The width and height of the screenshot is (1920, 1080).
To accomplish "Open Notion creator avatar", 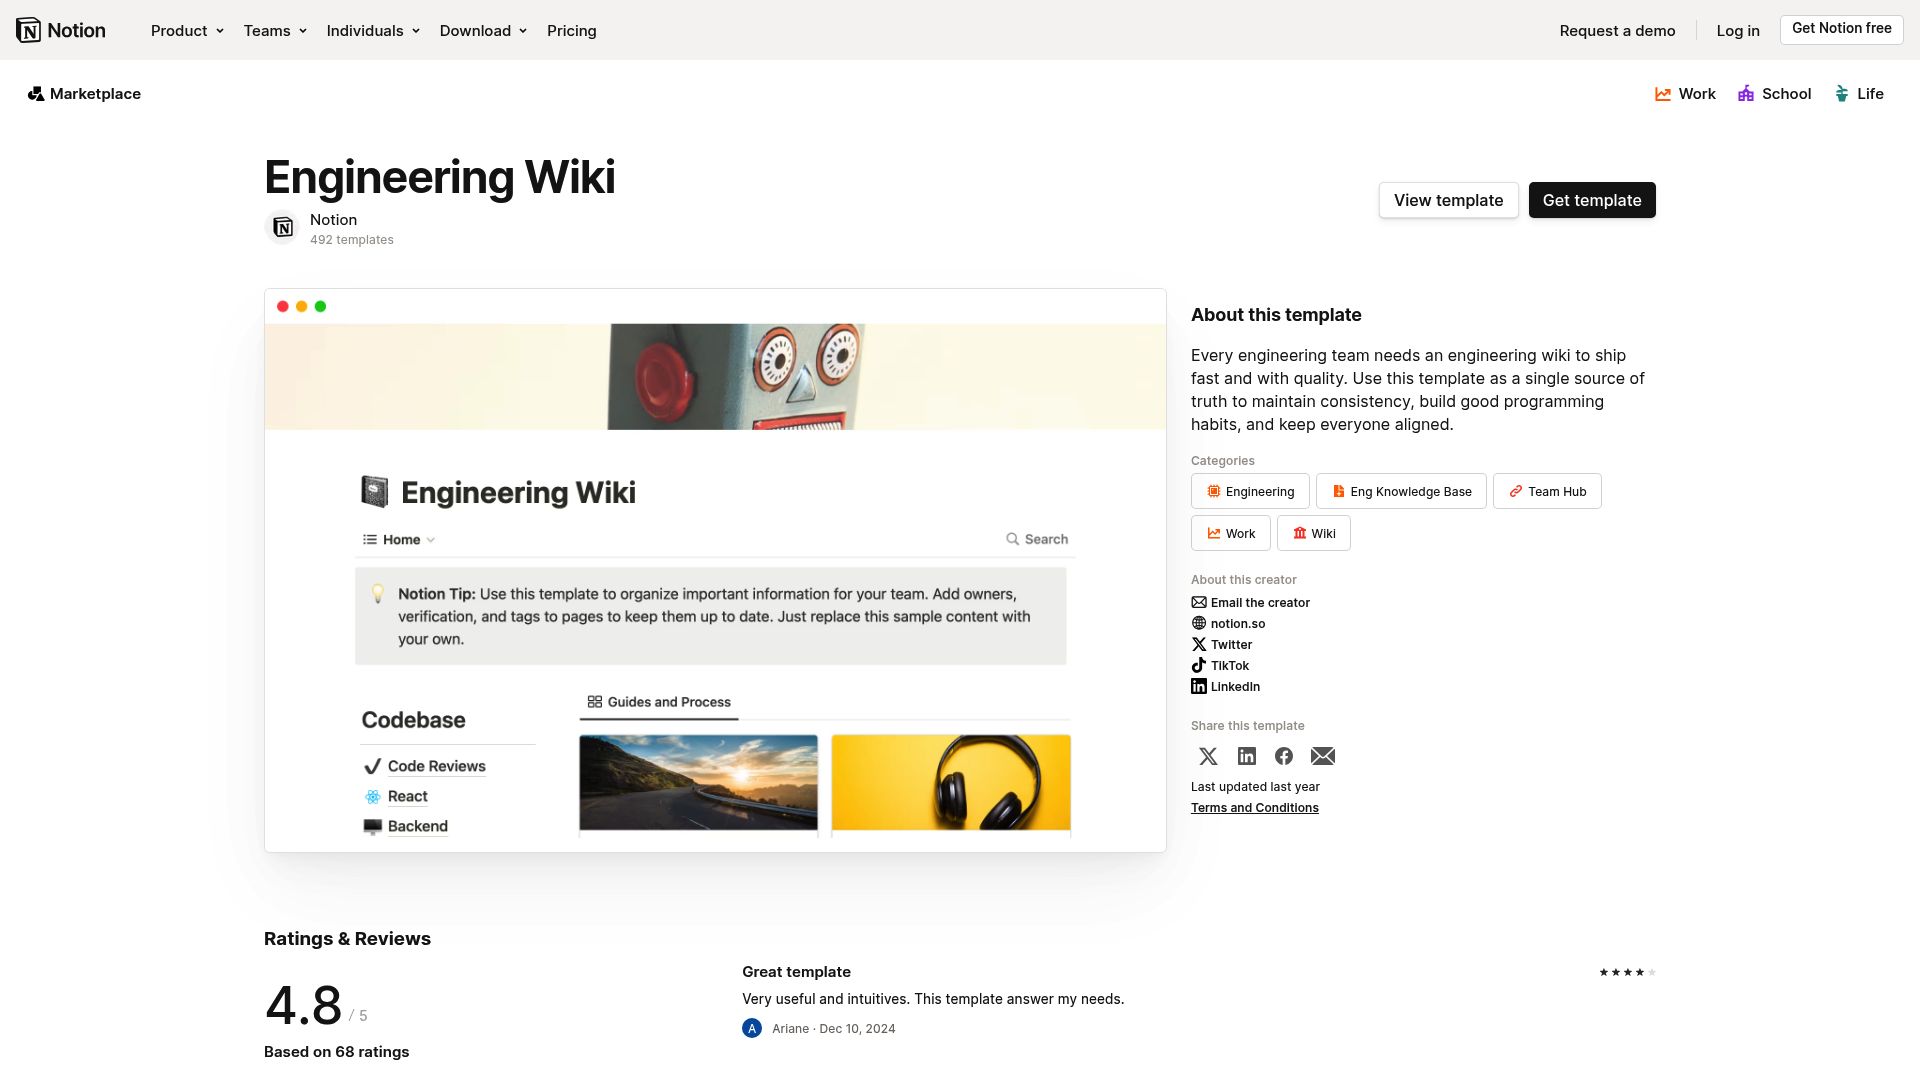I will (x=283, y=228).
